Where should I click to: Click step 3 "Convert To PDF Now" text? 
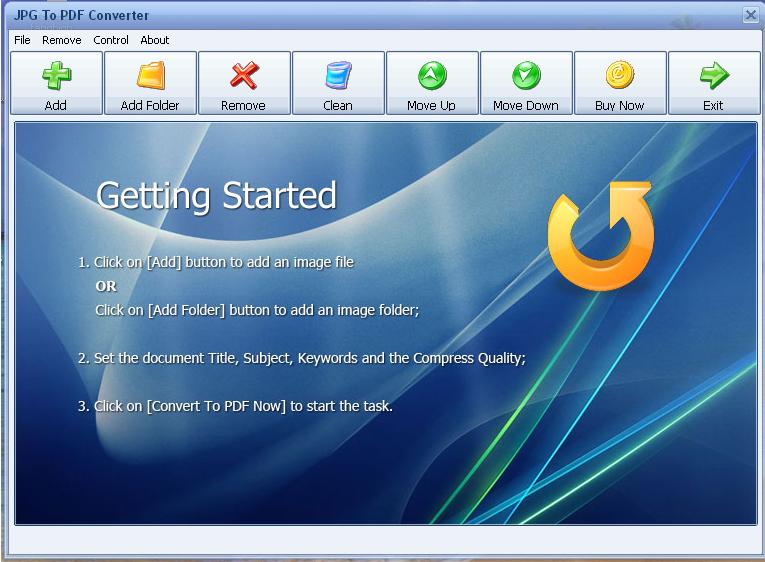click(x=235, y=406)
